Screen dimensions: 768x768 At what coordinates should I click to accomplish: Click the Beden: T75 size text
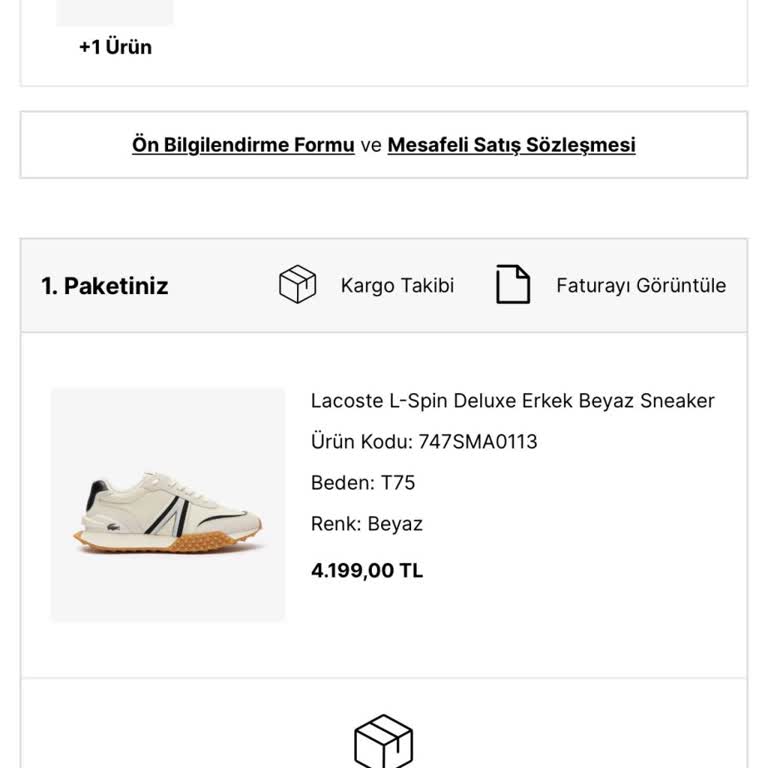coord(363,483)
